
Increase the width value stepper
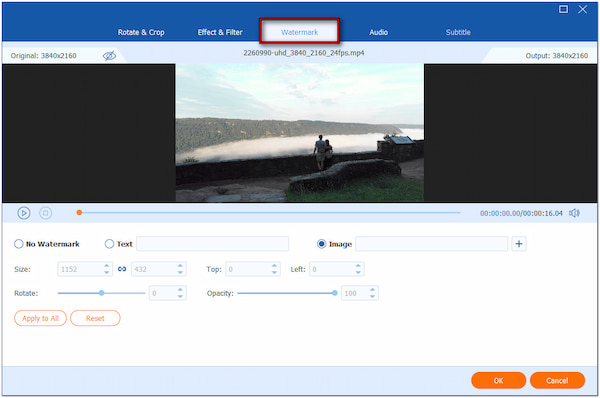click(107, 266)
